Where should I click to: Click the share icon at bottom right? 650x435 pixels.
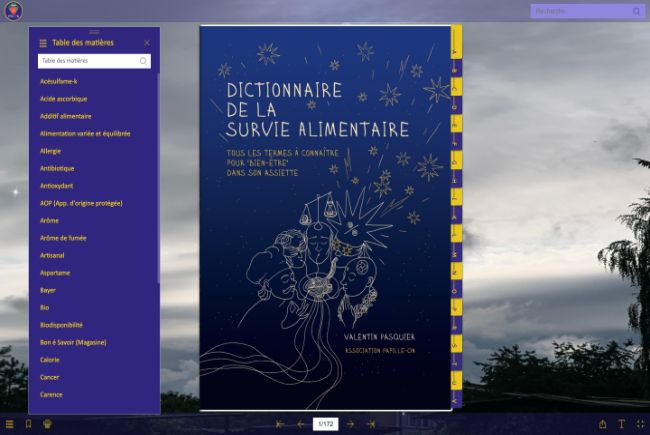(602, 424)
